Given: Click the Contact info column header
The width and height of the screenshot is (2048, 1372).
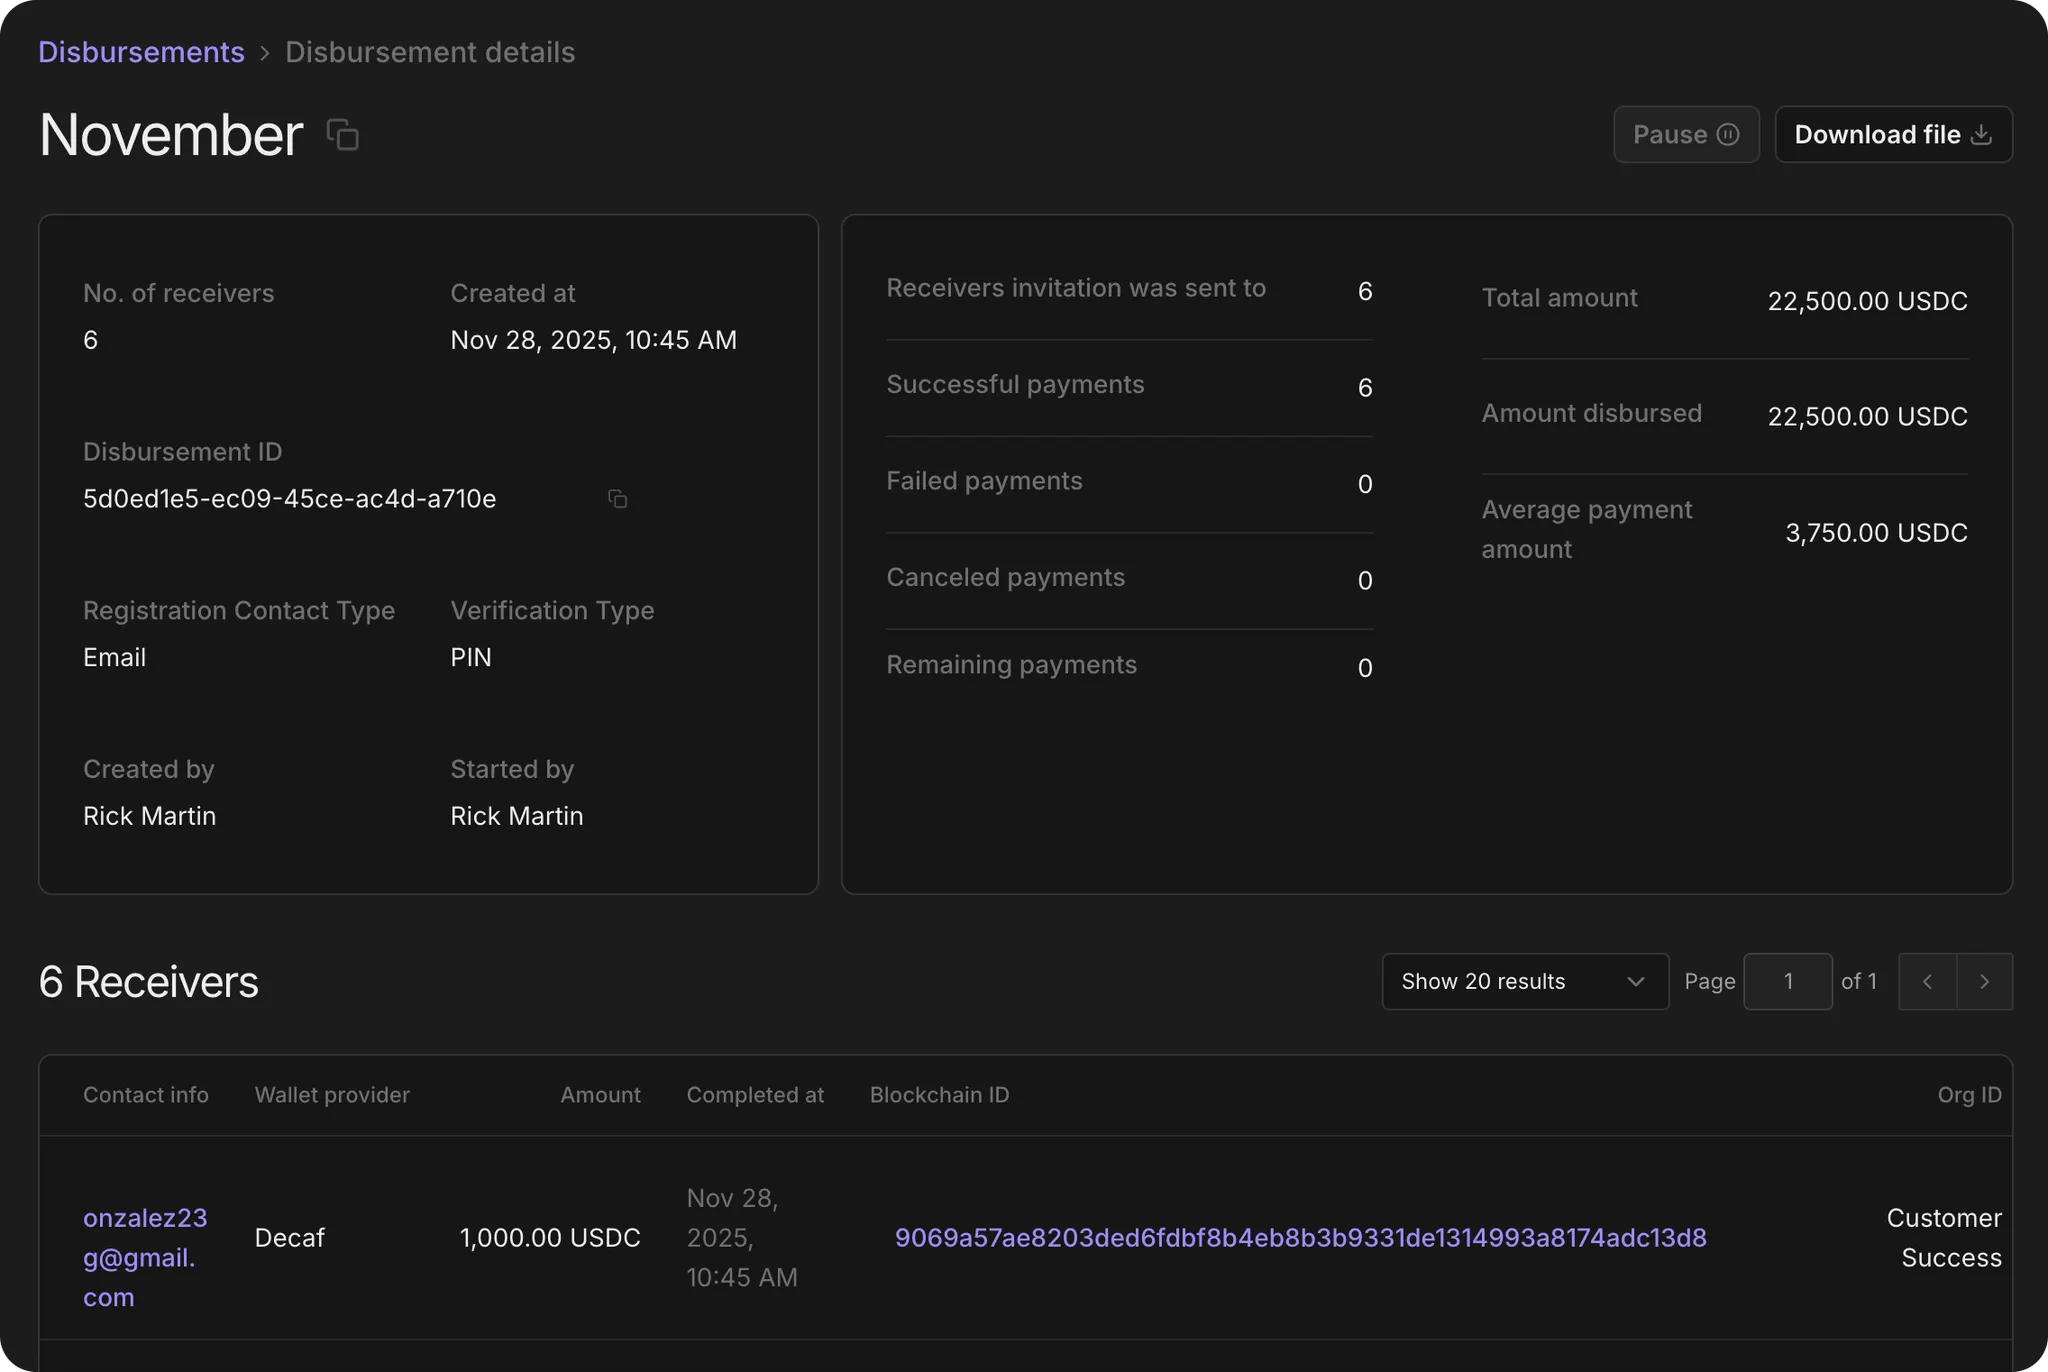Looking at the screenshot, I should pos(146,1095).
